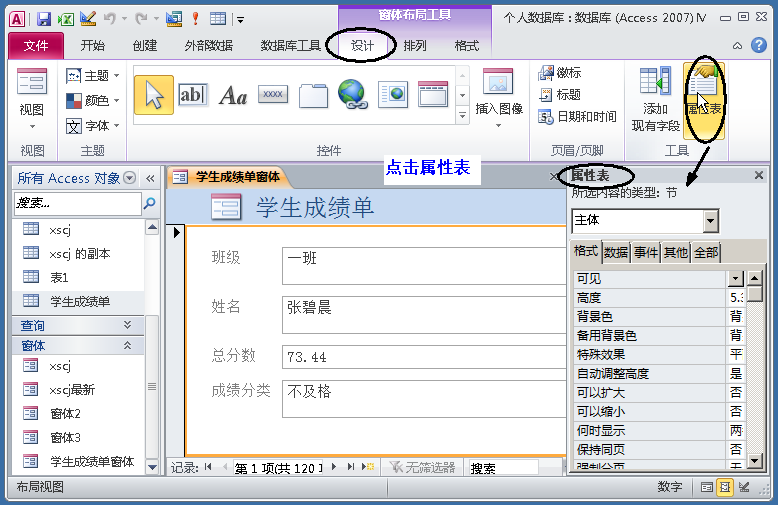The width and height of the screenshot is (778, 505).
Task: Click the record selector arrow beside the form
Action: tap(176, 232)
